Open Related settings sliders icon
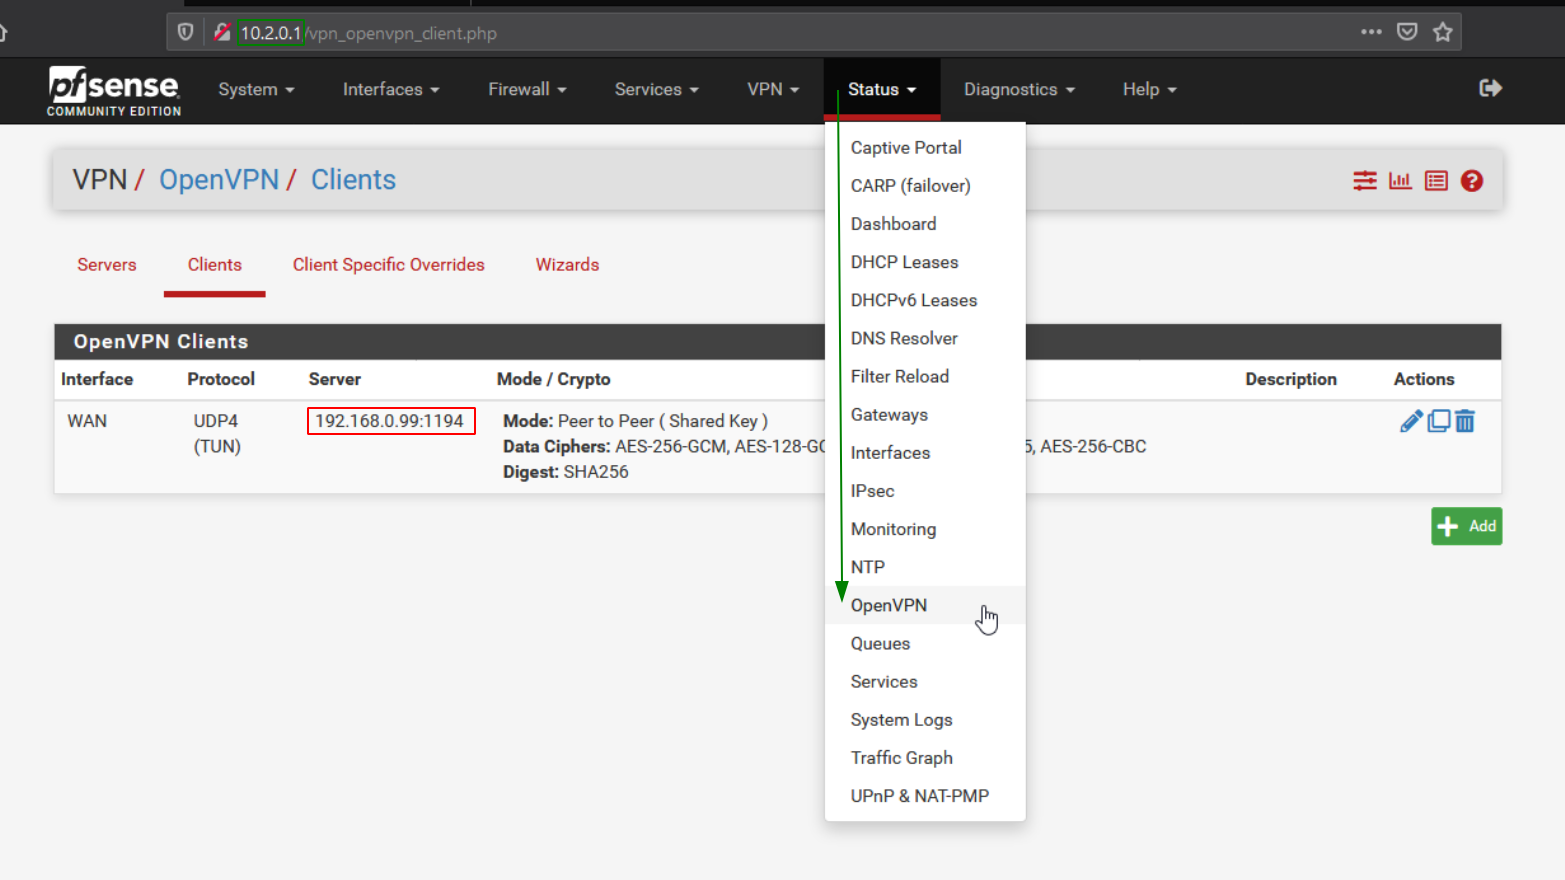The width and height of the screenshot is (1565, 880). (1365, 181)
